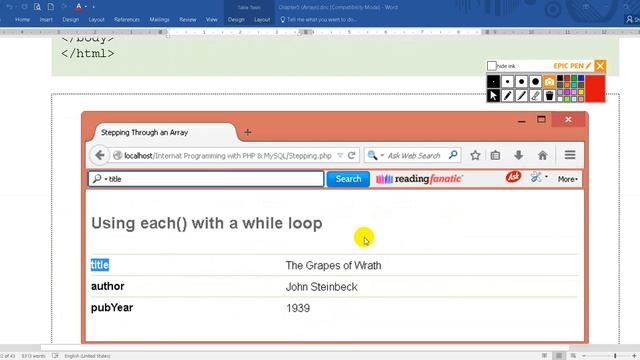Open the Font Color dropdown arrow
640x360 pixels.
click(86, 7)
